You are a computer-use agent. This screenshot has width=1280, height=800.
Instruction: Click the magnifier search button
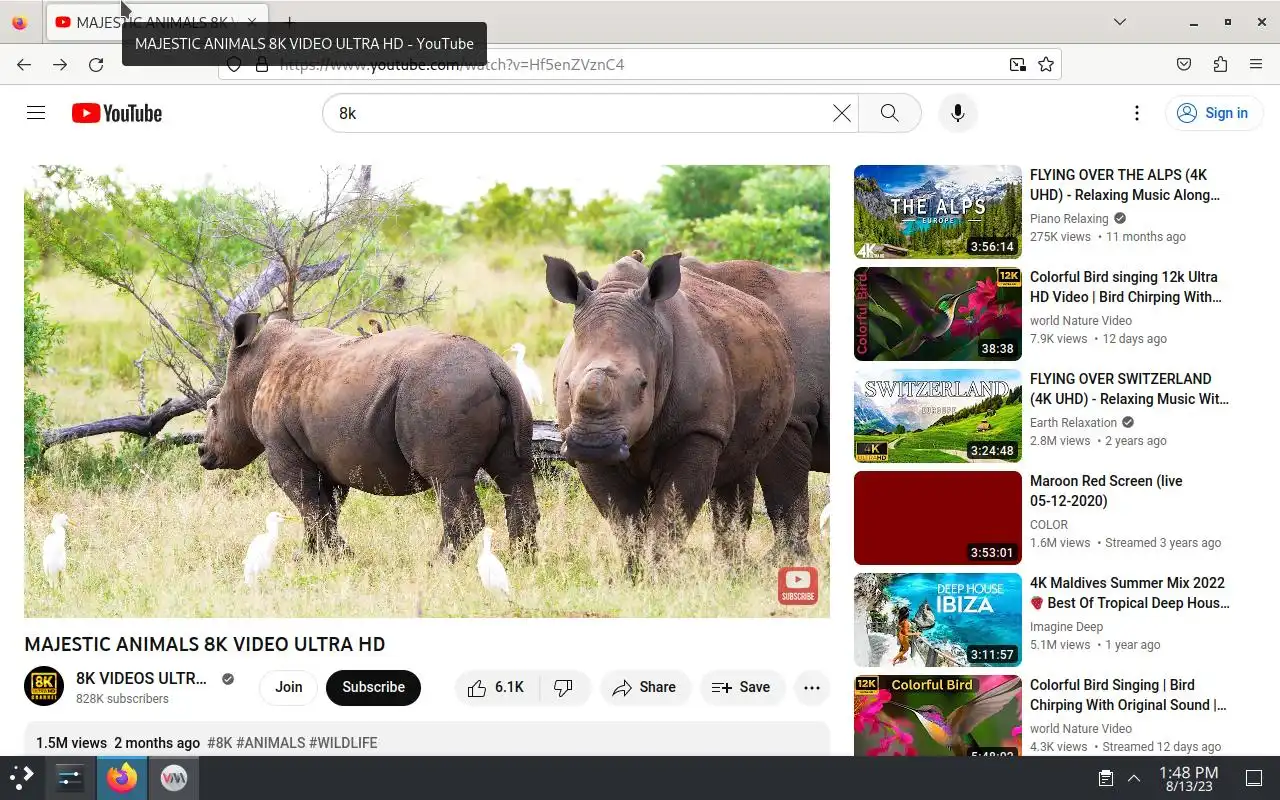pyautogui.click(x=889, y=113)
